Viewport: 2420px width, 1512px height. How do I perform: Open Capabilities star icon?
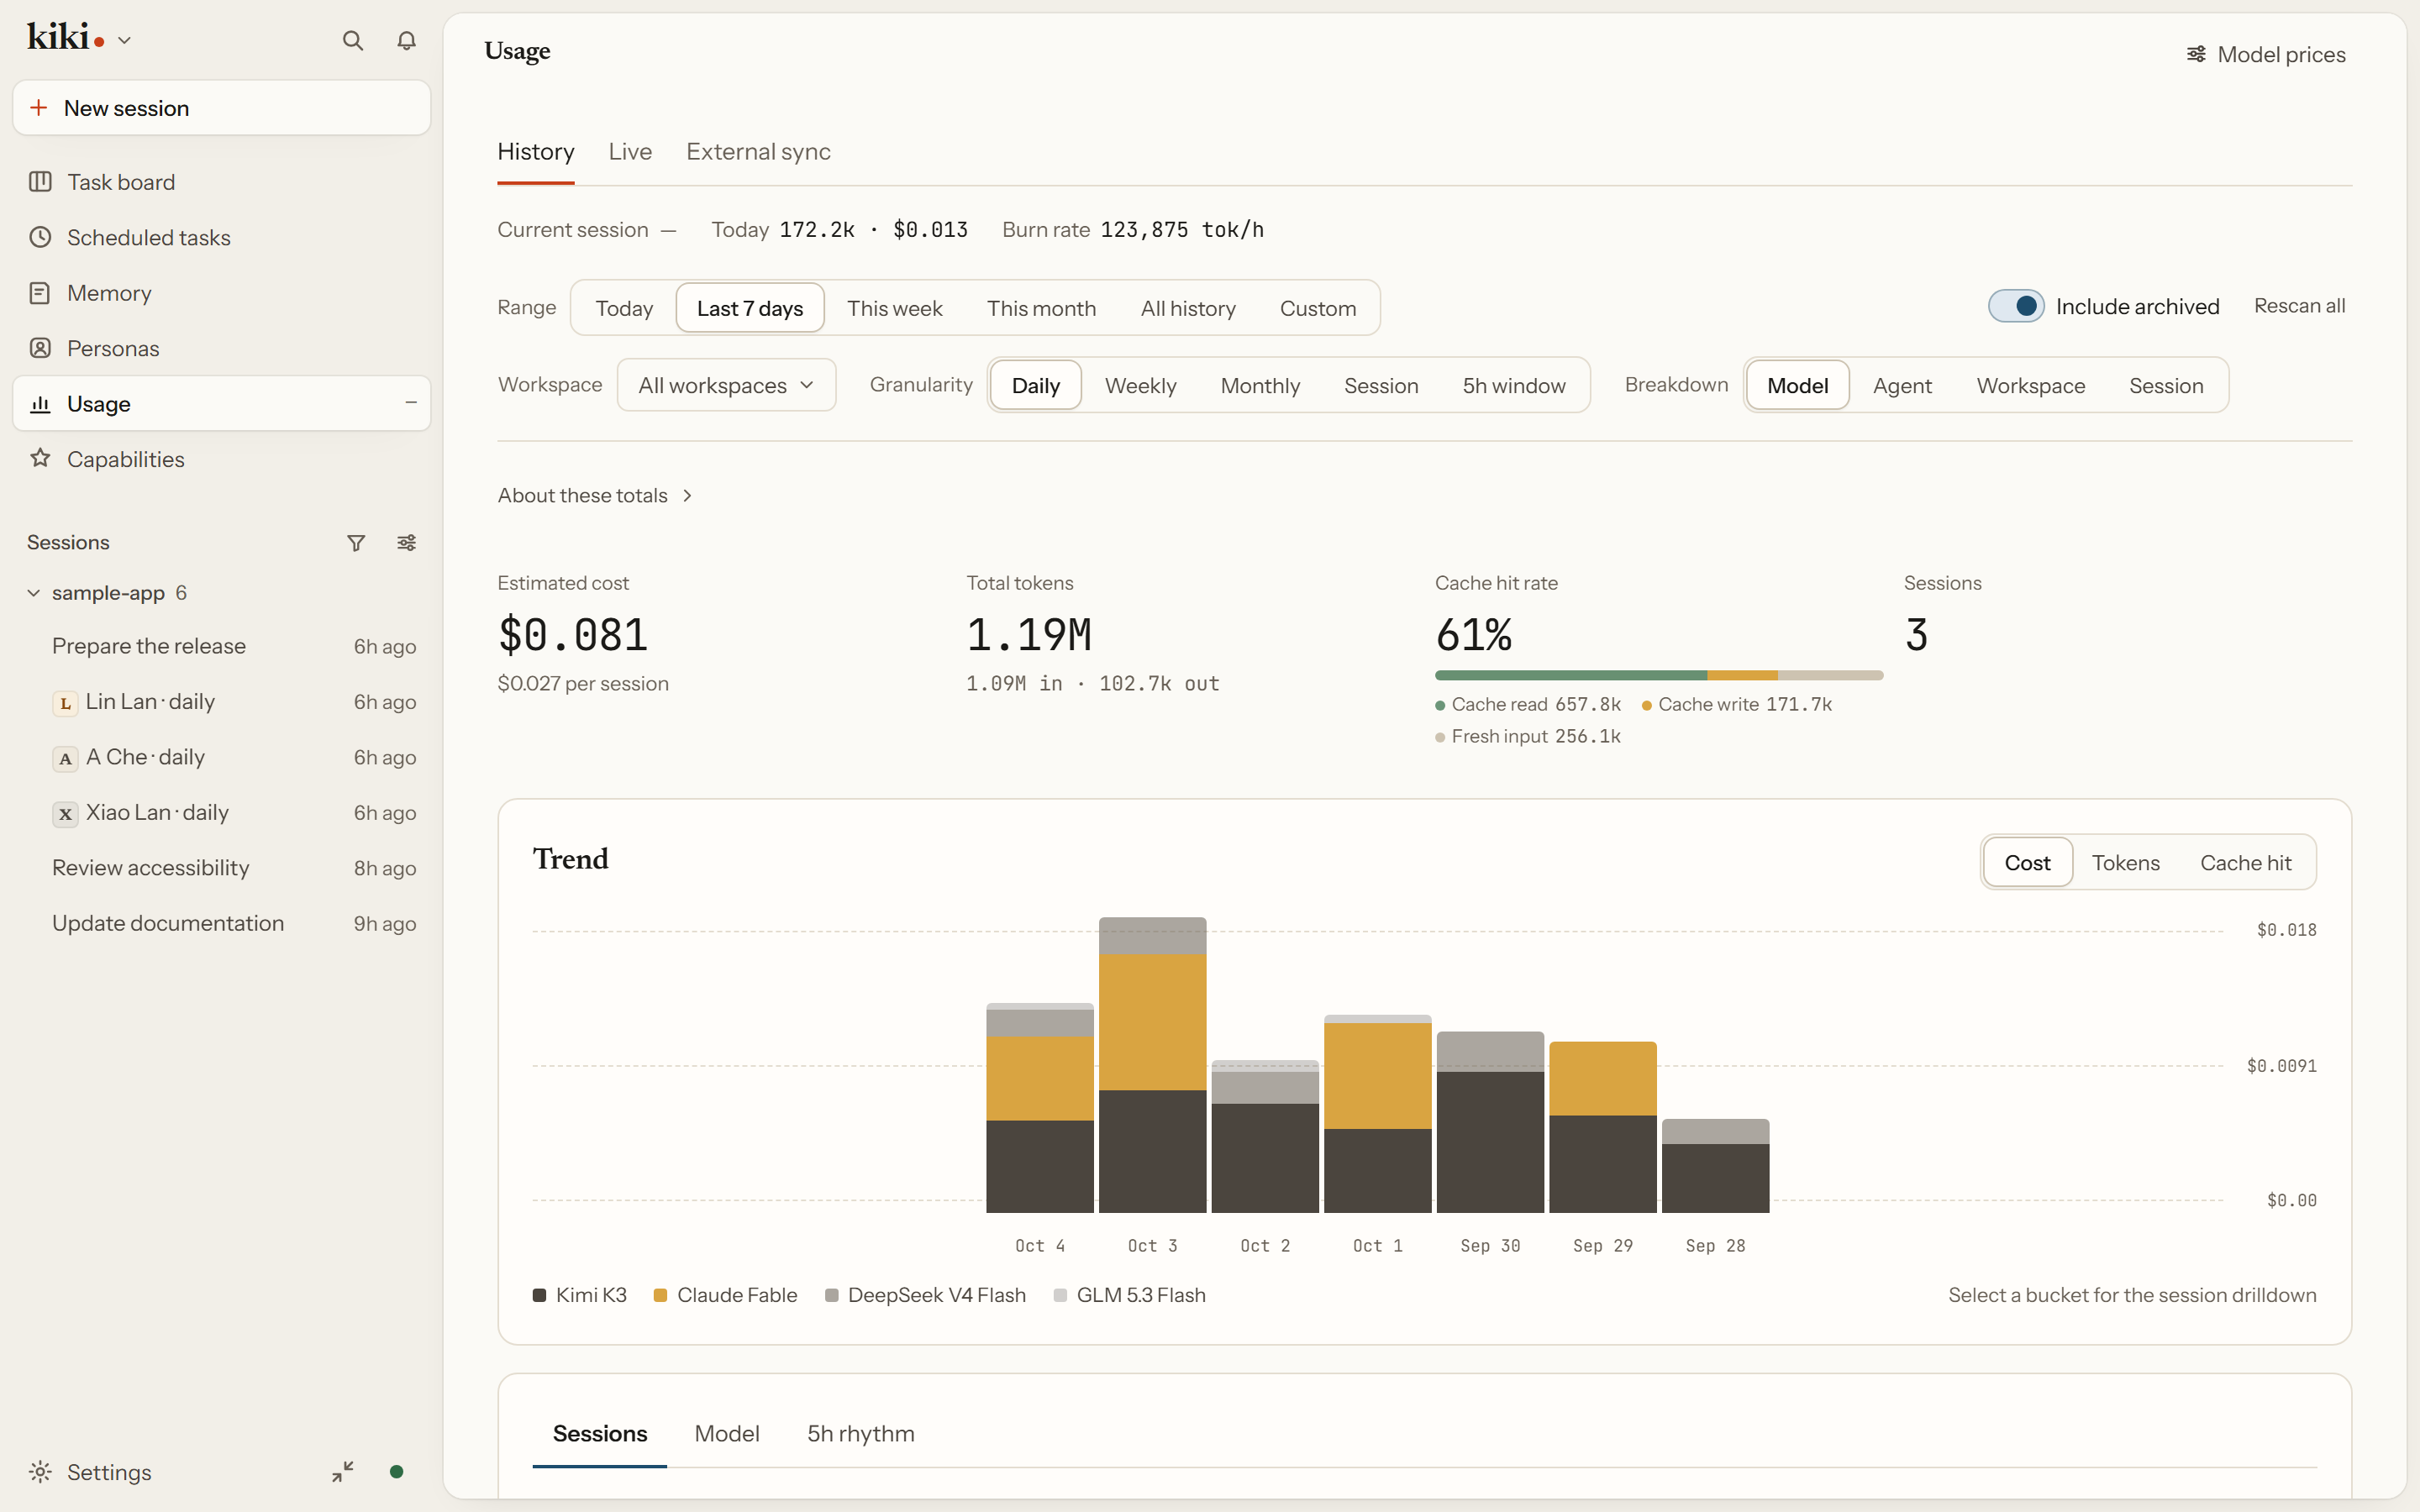pyautogui.click(x=40, y=458)
